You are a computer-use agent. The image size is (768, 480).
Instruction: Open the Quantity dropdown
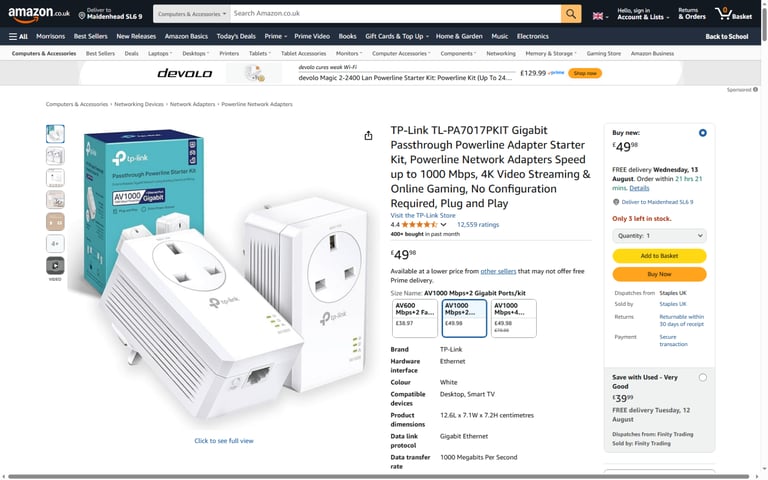[x=659, y=236]
